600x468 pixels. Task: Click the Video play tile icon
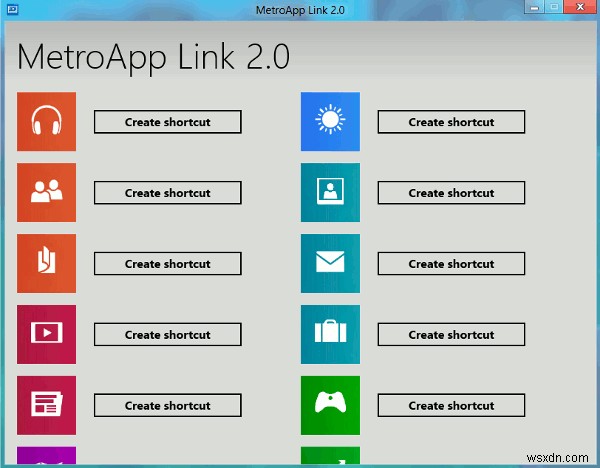tap(46, 334)
